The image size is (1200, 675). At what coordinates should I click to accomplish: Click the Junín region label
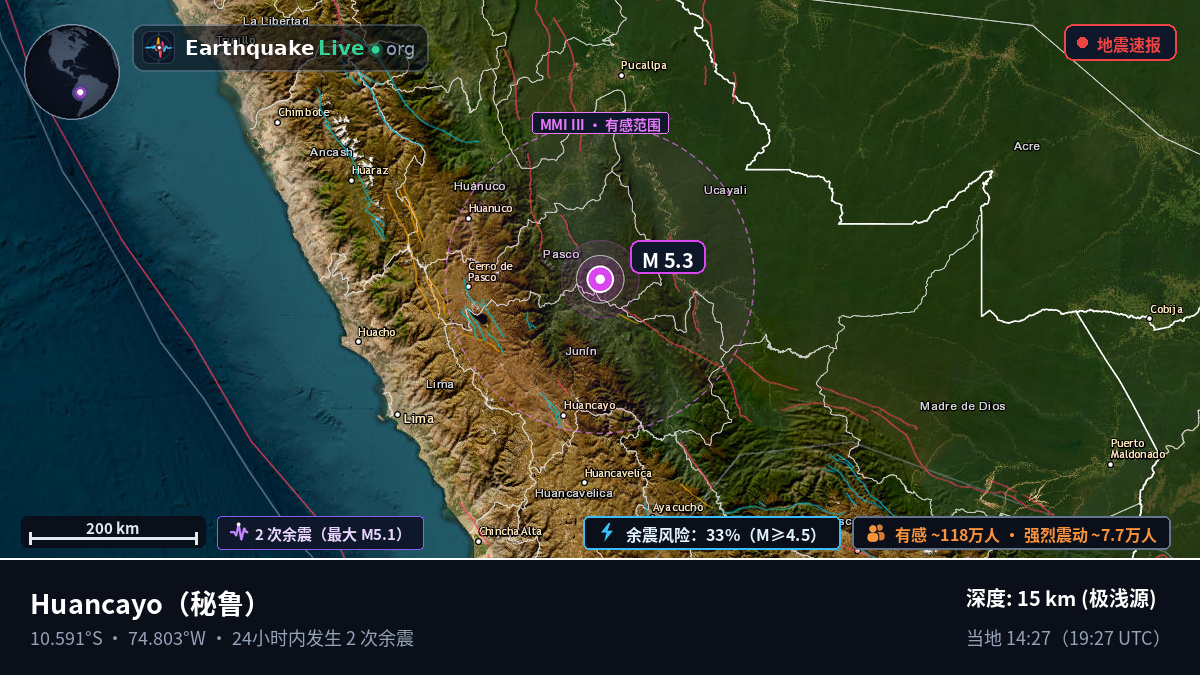(x=581, y=351)
